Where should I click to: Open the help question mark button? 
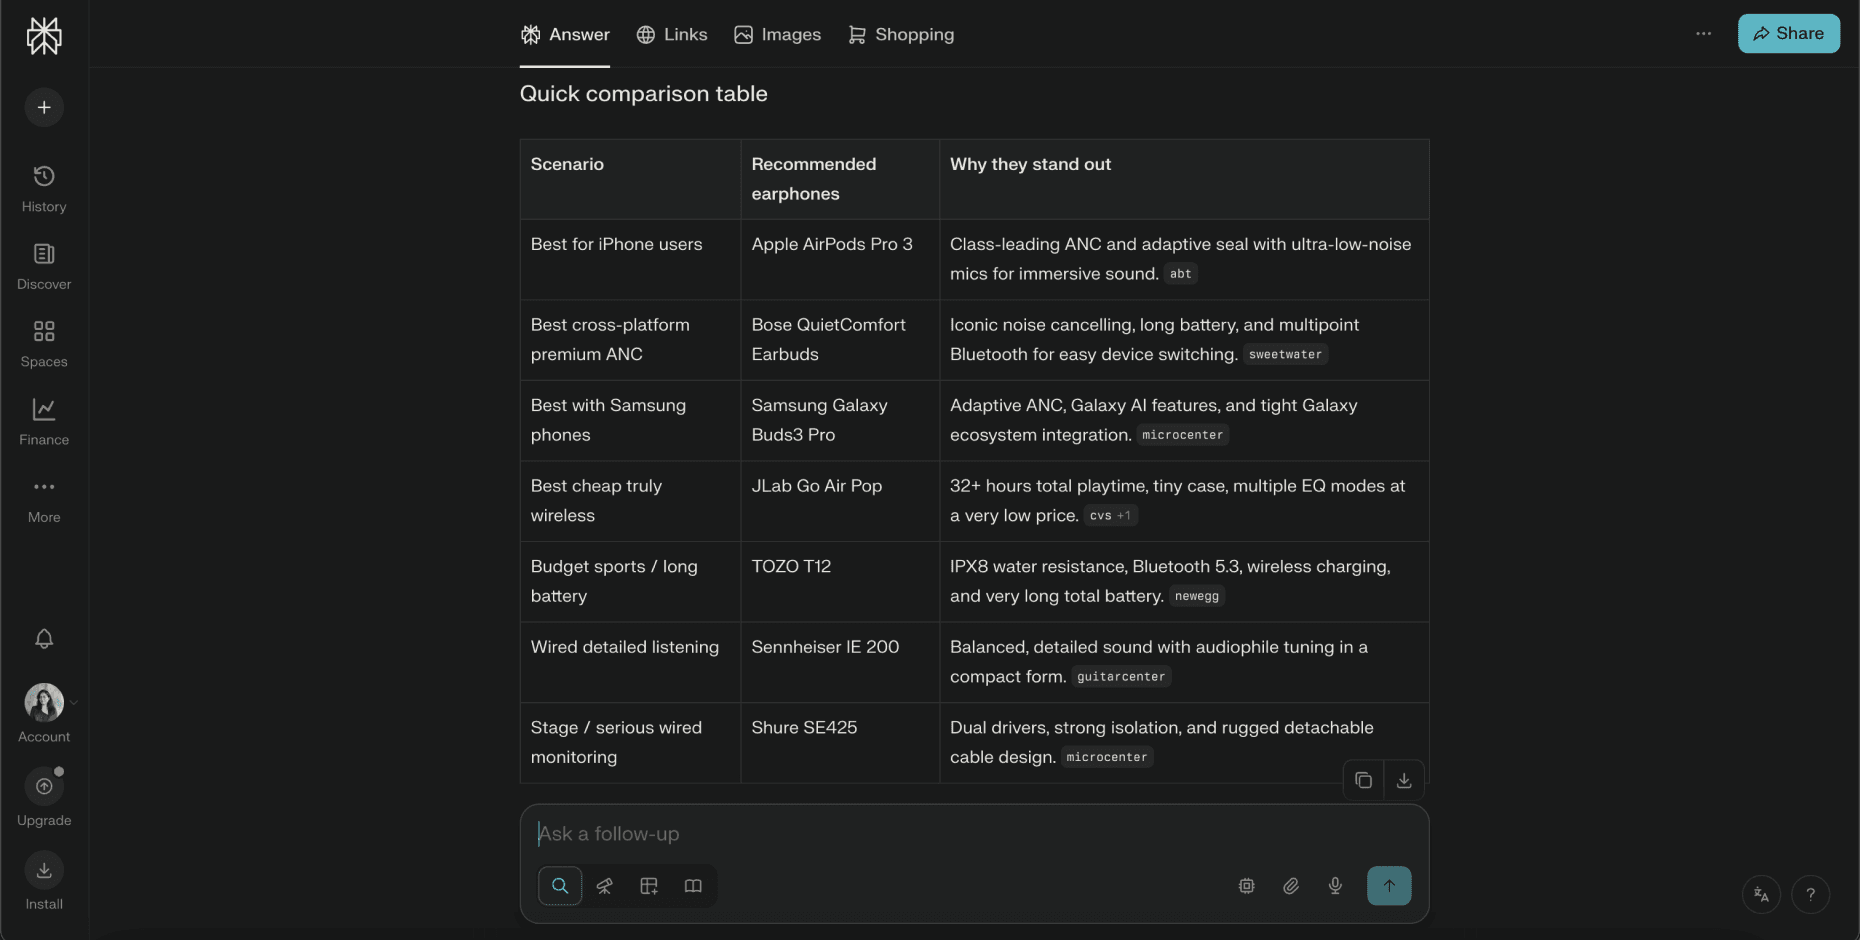(x=1811, y=894)
